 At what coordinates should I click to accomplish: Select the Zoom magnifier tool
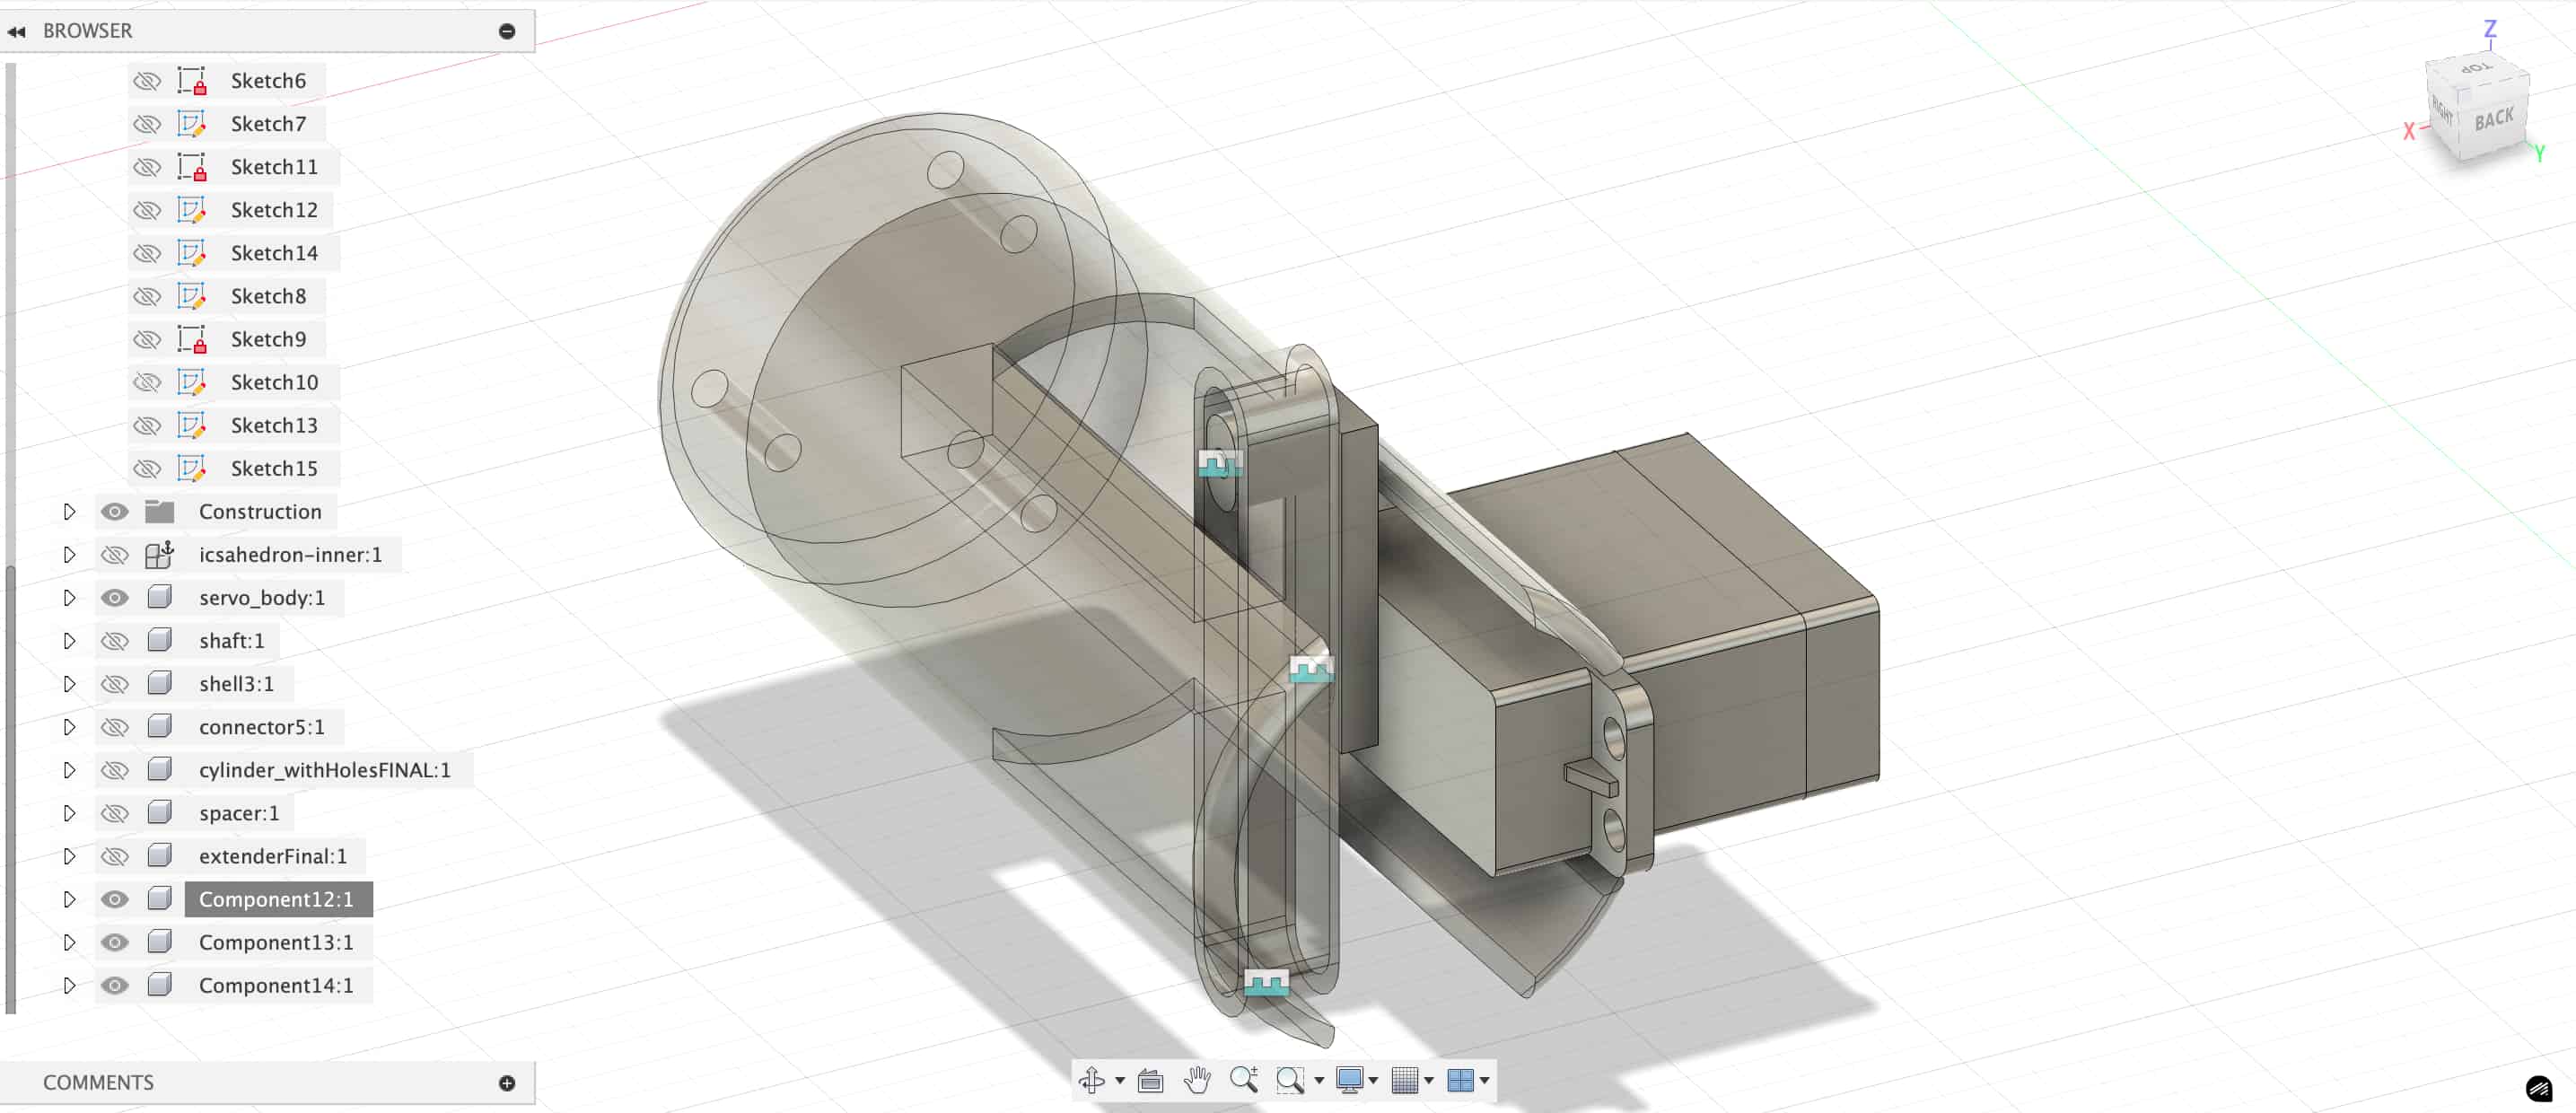point(1243,1079)
